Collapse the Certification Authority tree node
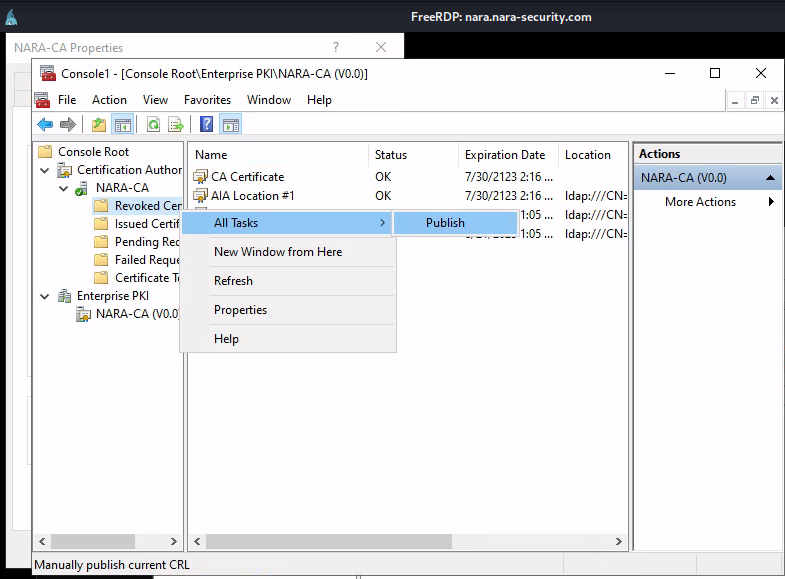The height and width of the screenshot is (579, 785). coord(45,170)
